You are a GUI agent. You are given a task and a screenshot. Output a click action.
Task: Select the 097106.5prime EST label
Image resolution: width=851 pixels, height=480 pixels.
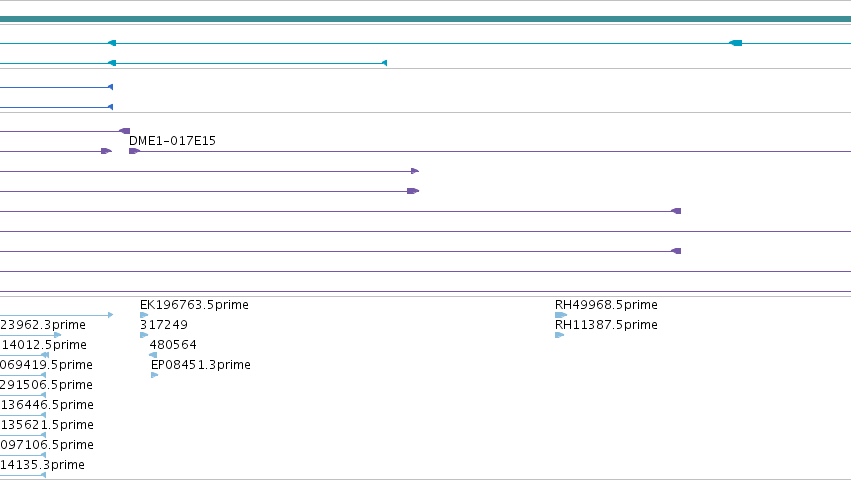pos(47,445)
